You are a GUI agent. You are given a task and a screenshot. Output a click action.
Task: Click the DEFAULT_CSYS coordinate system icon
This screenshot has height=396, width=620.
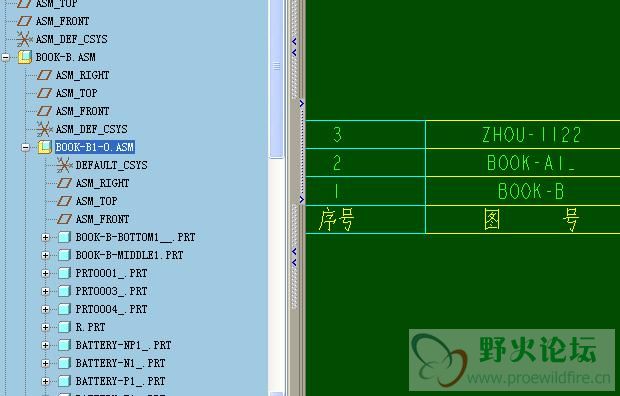coord(64,165)
